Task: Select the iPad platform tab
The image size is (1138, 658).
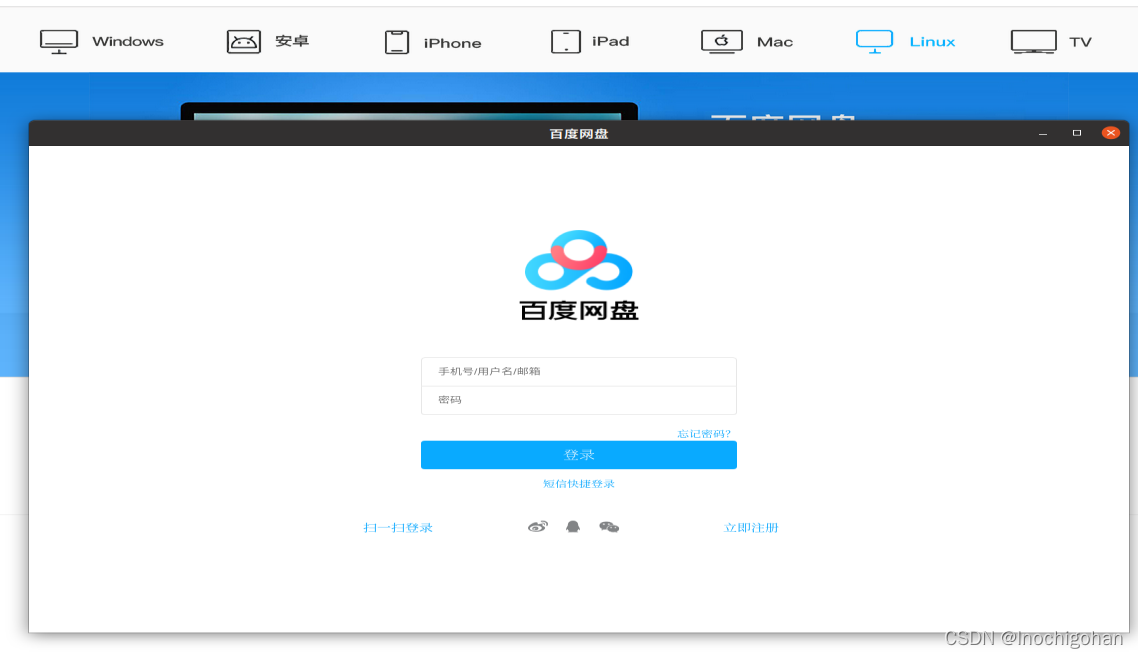Action: [590, 42]
